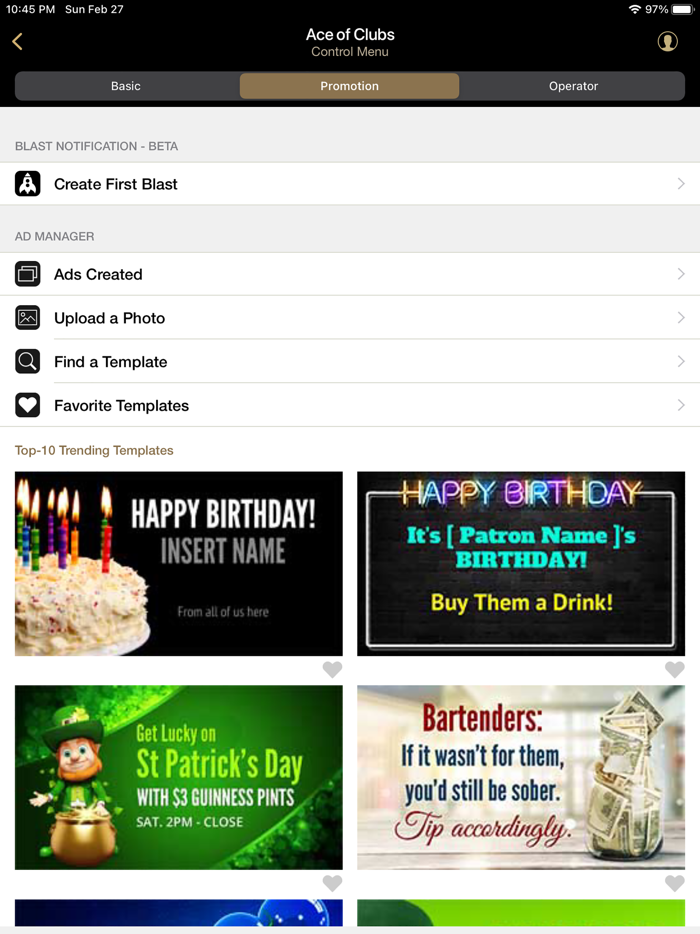Expand the Find a Template chevron
700x934 pixels.
[681, 362]
